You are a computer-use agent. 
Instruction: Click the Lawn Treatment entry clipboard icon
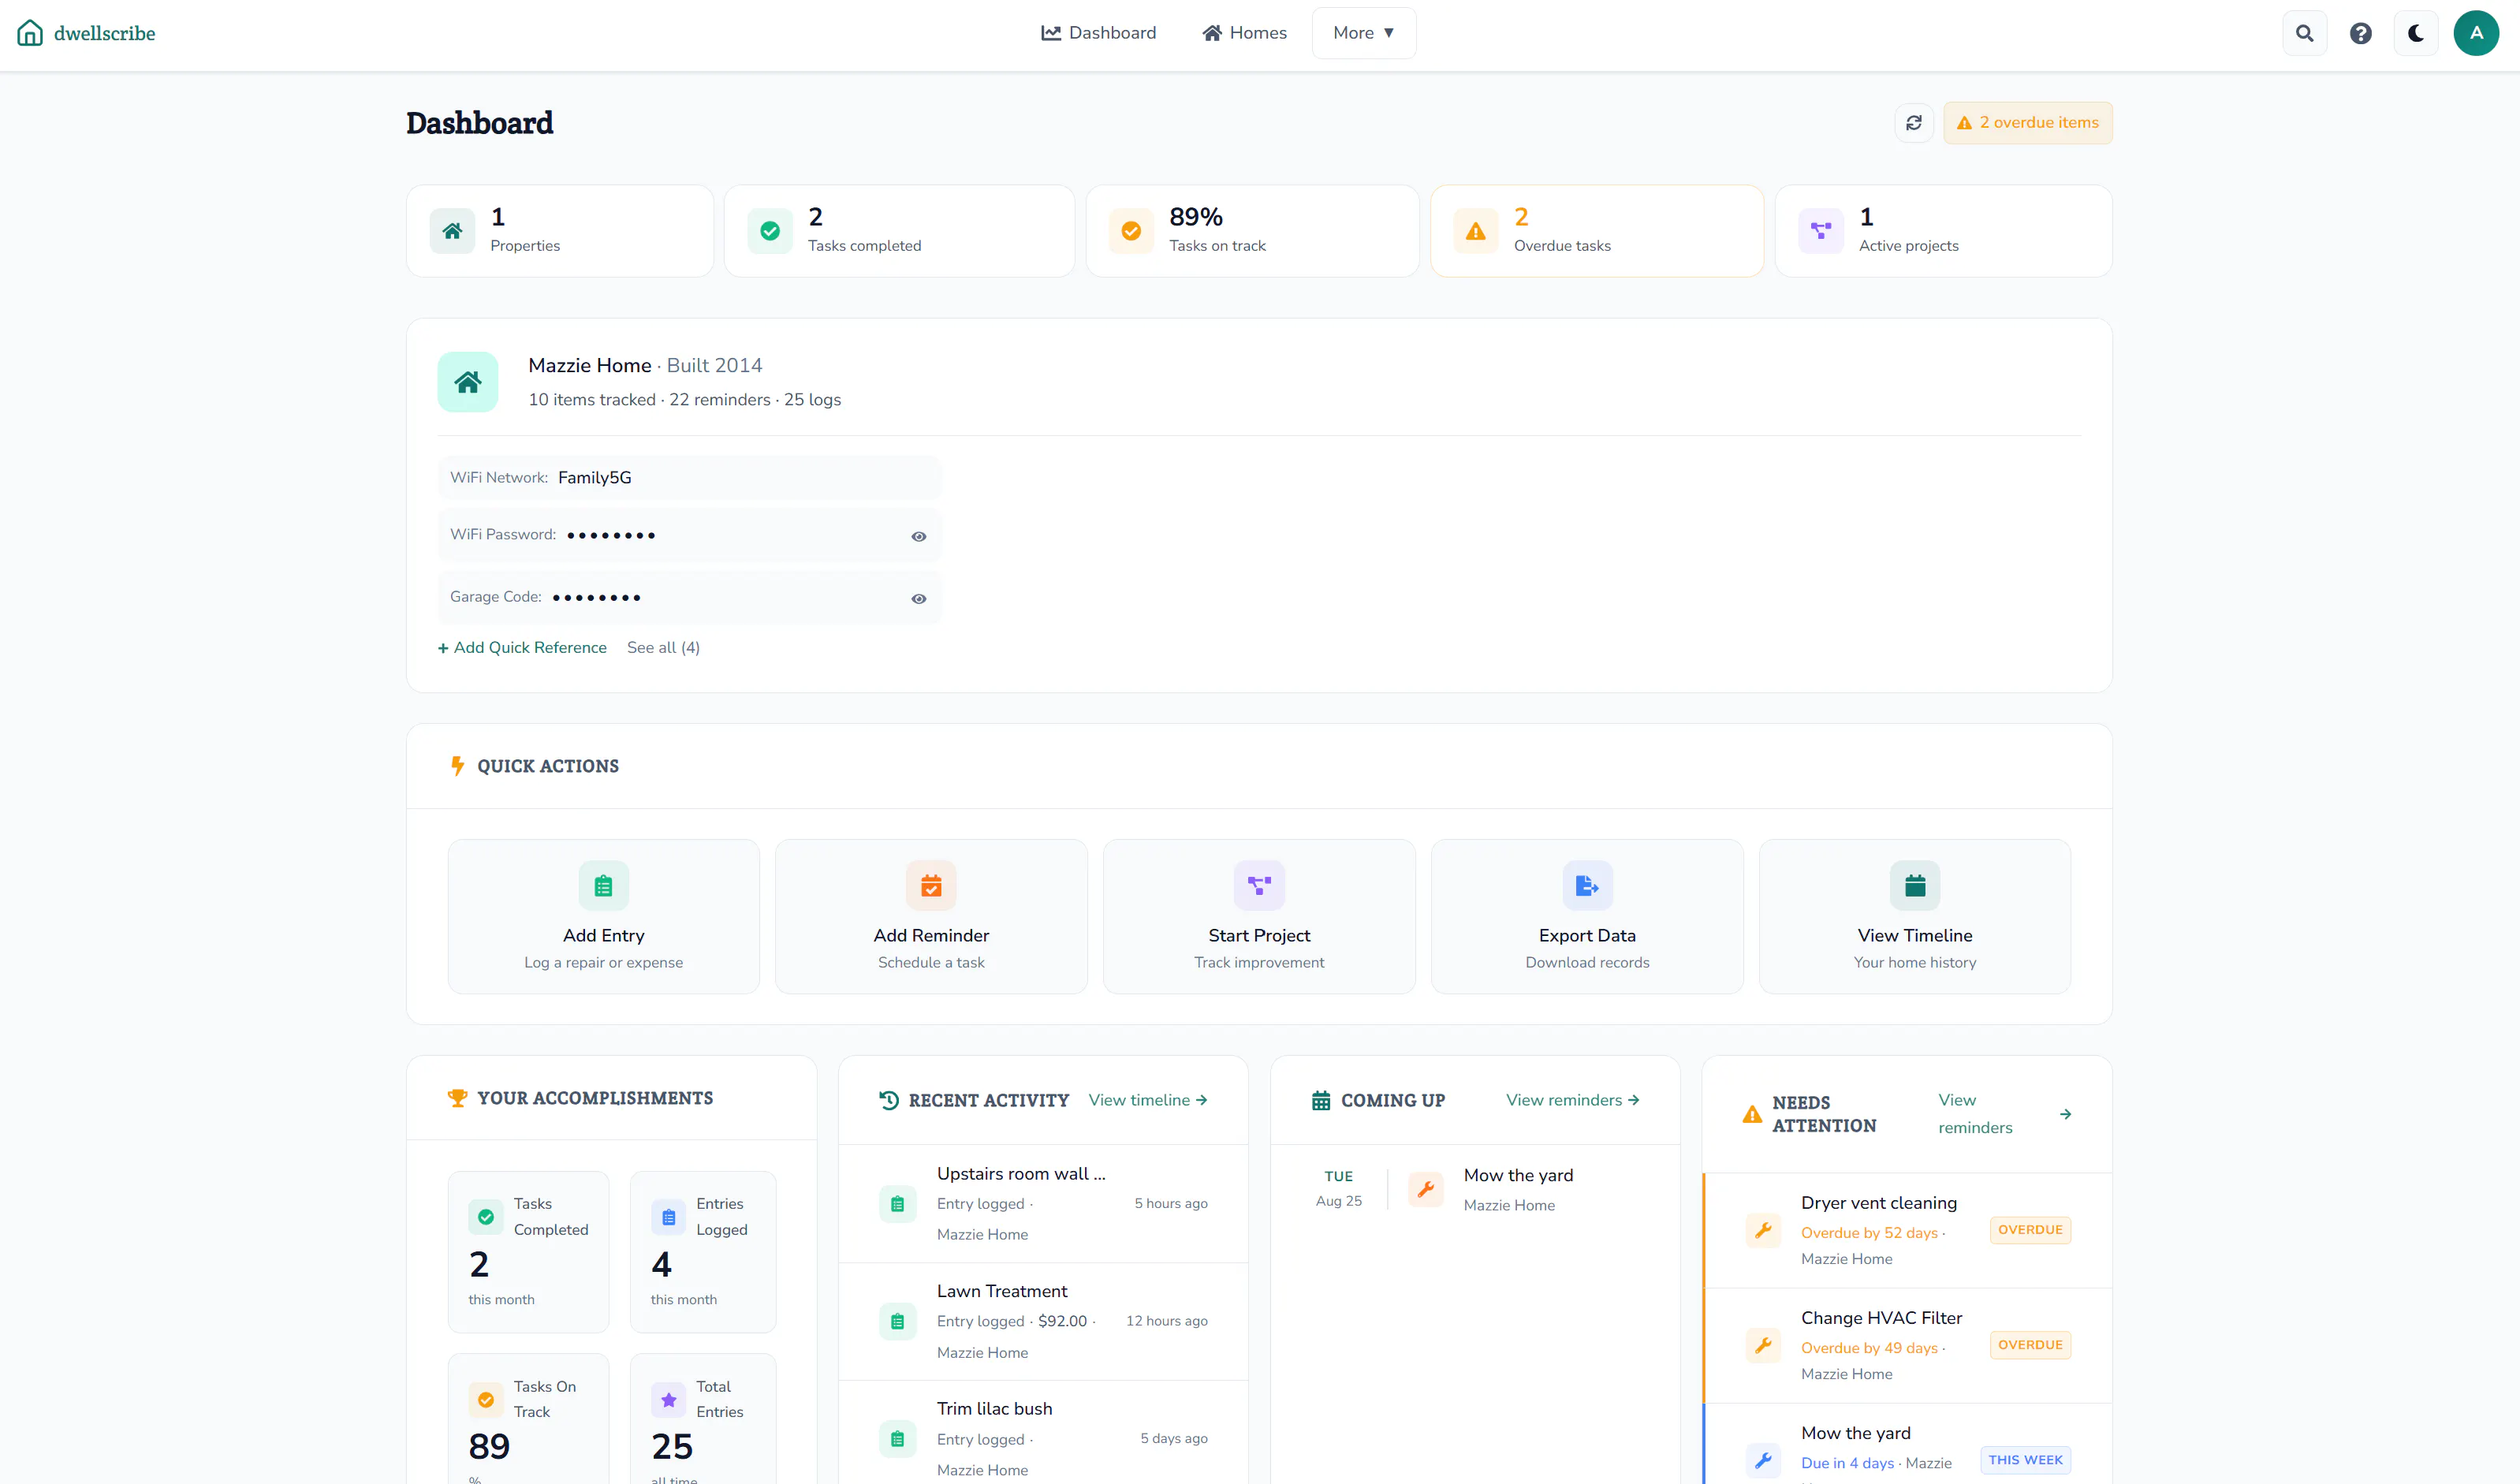point(897,1322)
